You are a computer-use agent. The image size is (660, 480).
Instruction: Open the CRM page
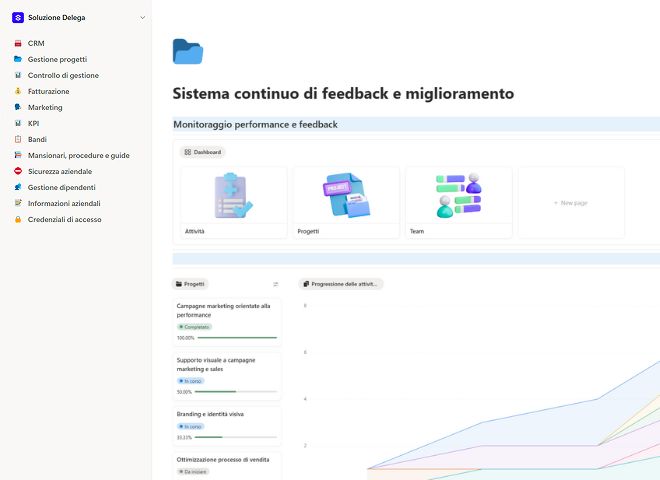pos(36,43)
